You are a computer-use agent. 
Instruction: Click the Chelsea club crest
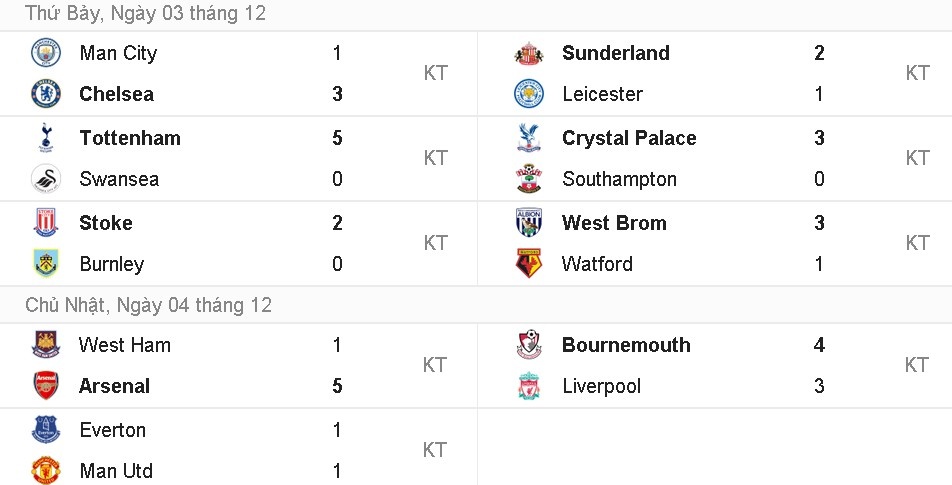[46, 94]
